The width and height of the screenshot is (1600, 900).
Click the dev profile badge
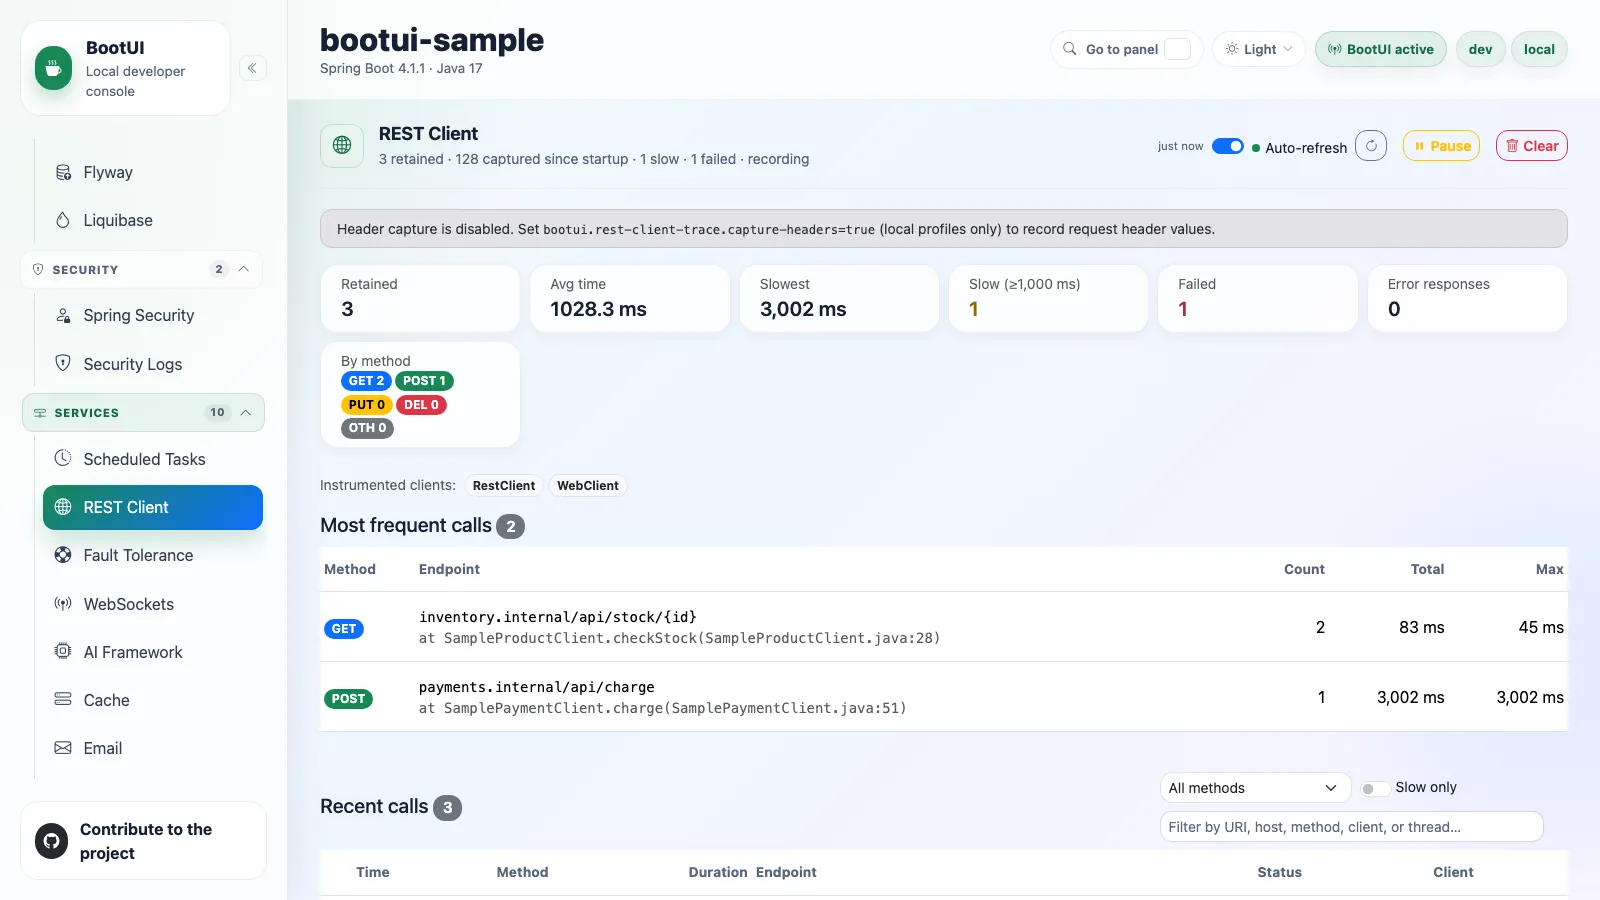(x=1480, y=49)
